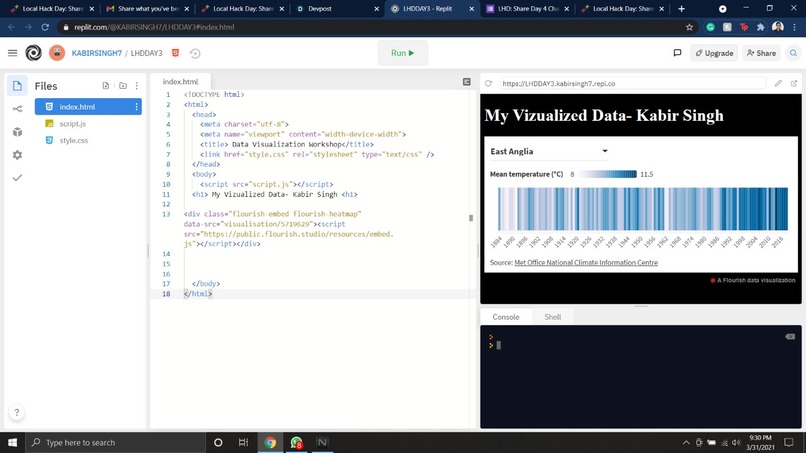Image resolution: width=806 pixels, height=453 pixels.
Task: Bookmark this page with the star icon
Action: click(689, 27)
